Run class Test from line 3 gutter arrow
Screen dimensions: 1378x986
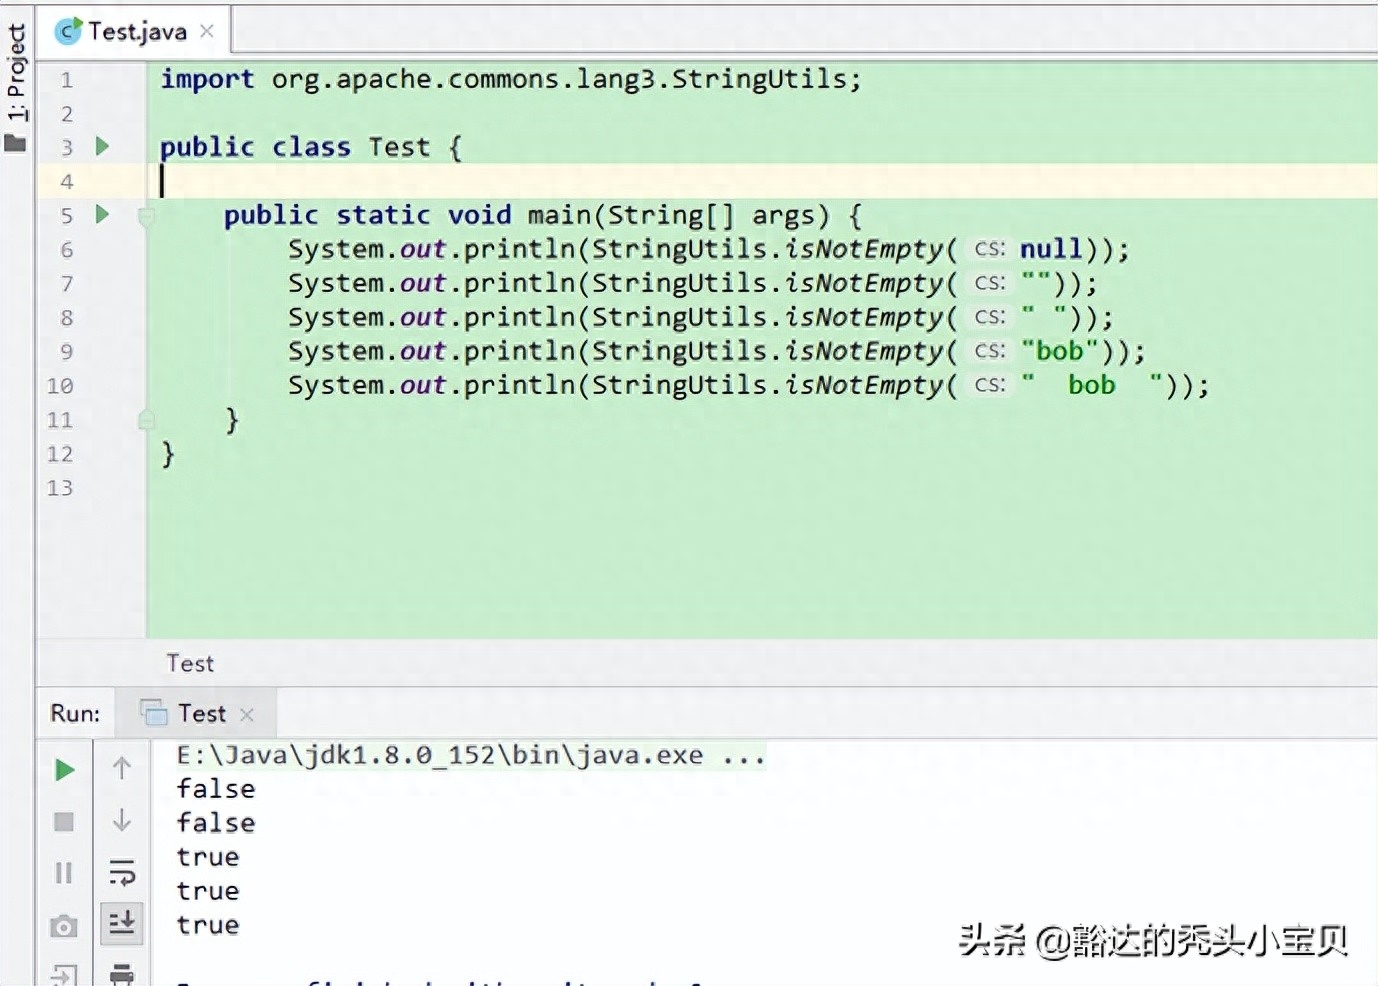click(x=102, y=147)
